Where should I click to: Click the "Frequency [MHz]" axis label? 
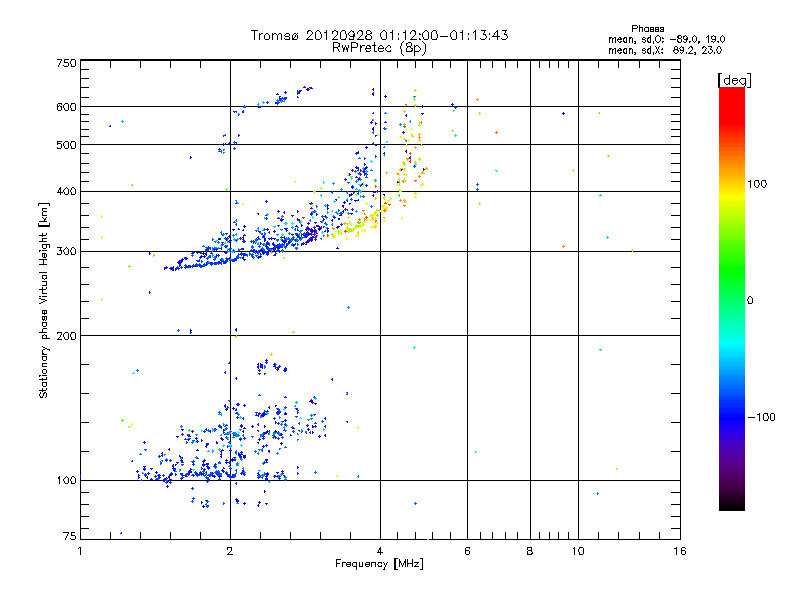[379, 564]
